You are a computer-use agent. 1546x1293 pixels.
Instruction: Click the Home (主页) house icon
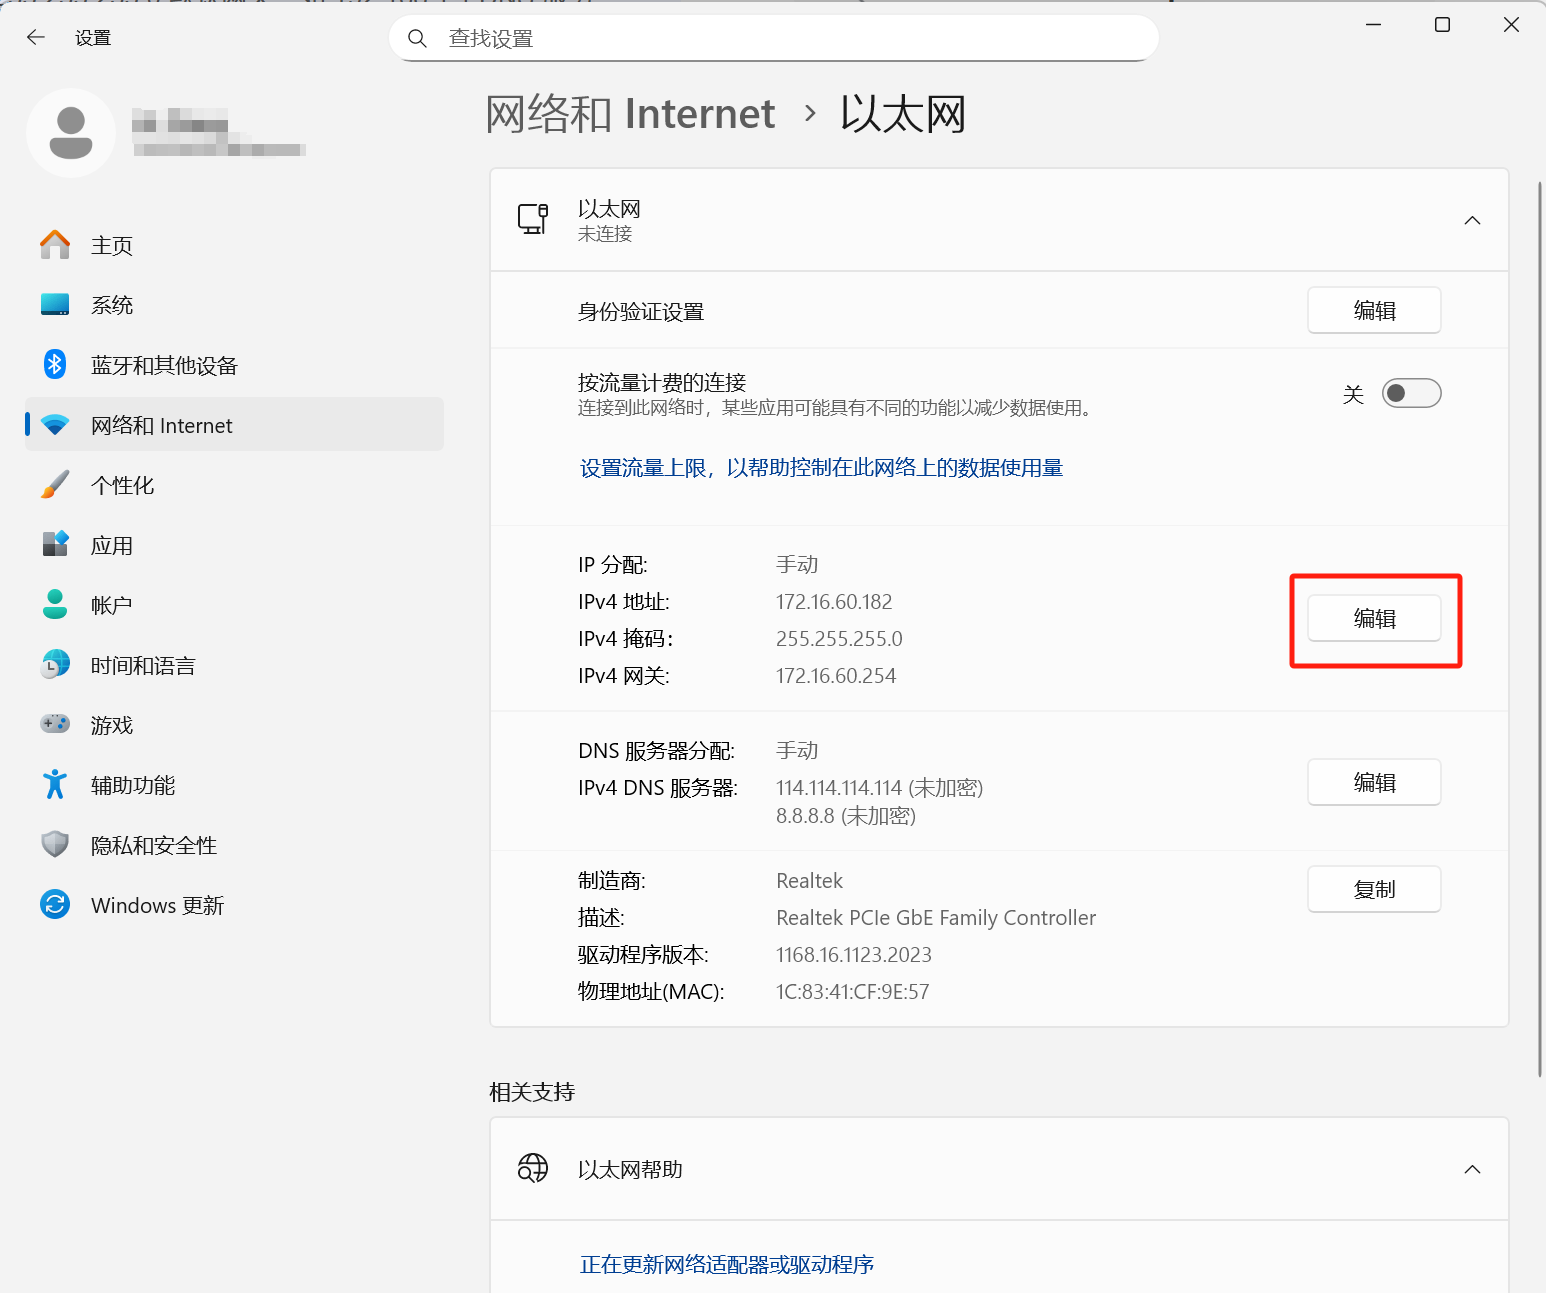55,245
